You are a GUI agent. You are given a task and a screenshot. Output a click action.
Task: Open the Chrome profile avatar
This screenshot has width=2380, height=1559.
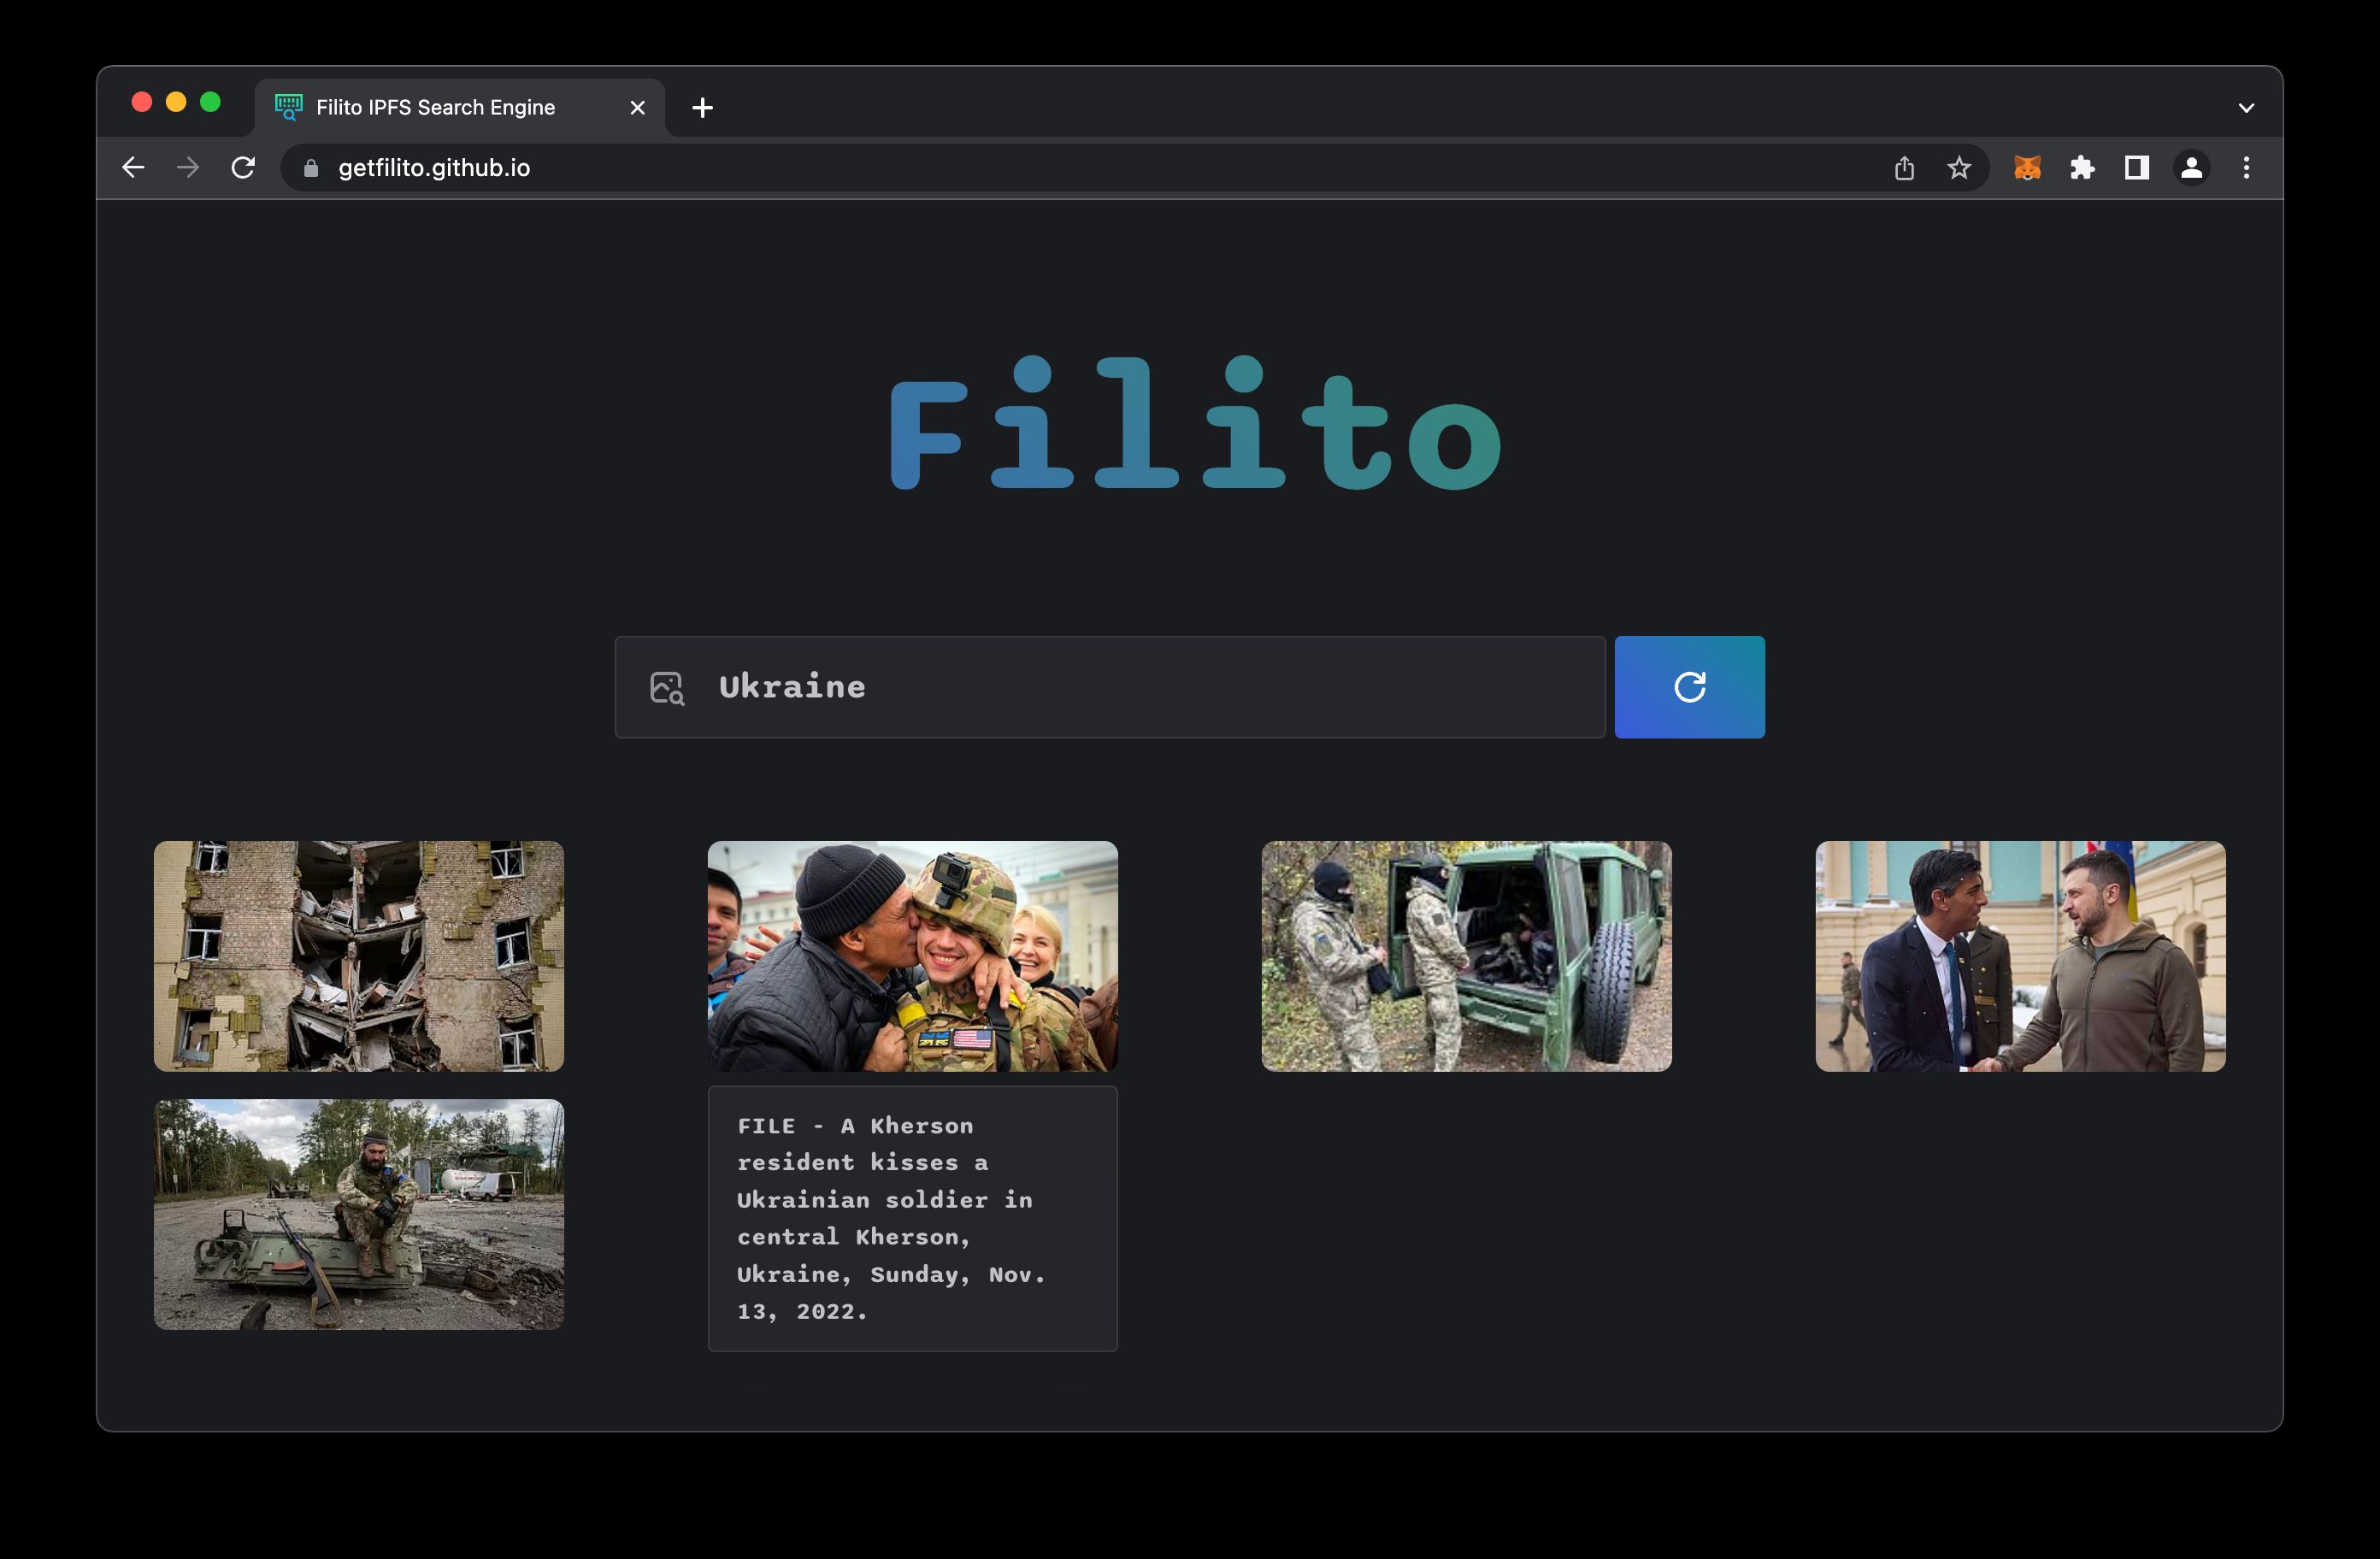point(2191,168)
